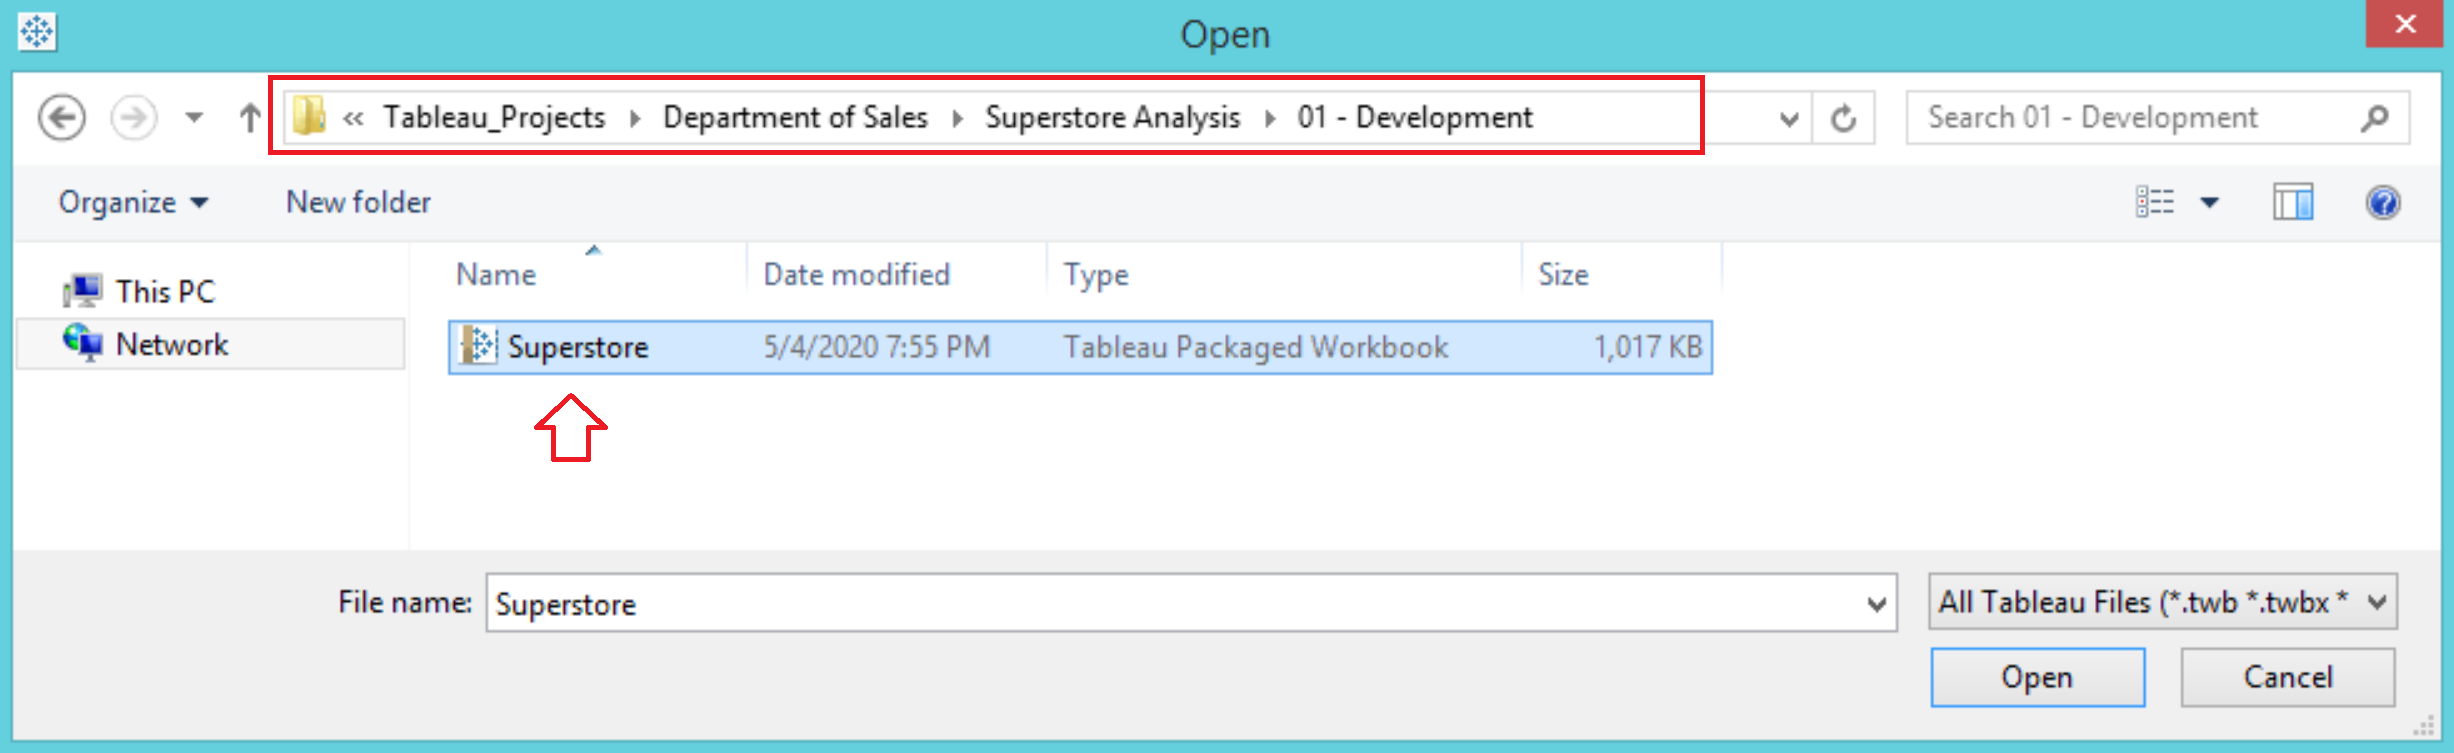Show the preview pane
The image size is (2454, 753).
(x=2292, y=202)
